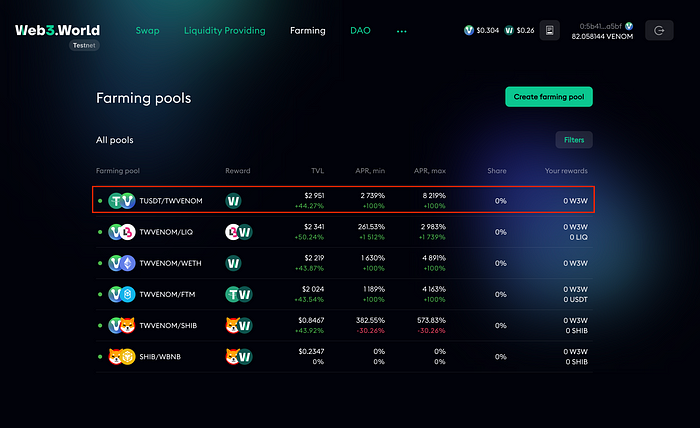The height and width of the screenshot is (428, 700).
Task: Click SHIB/W3W reward icon in TWVENOM/SHIB row
Action: [x=239, y=325]
